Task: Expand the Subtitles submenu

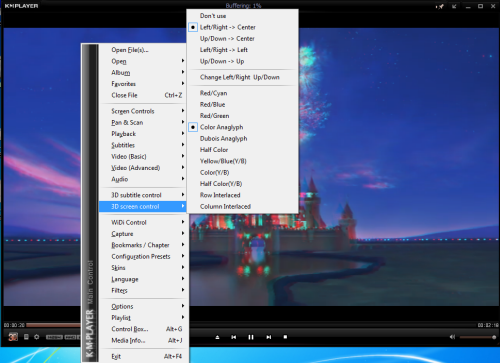Action: click(x=143, y=145)
